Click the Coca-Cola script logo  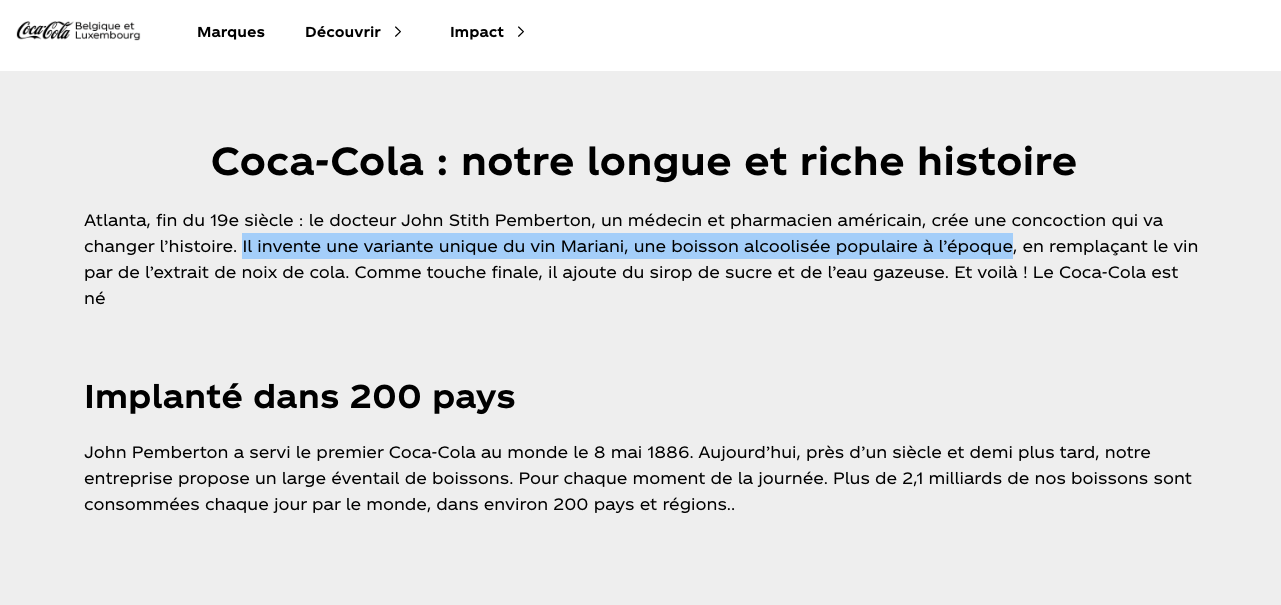coord(44,31)
